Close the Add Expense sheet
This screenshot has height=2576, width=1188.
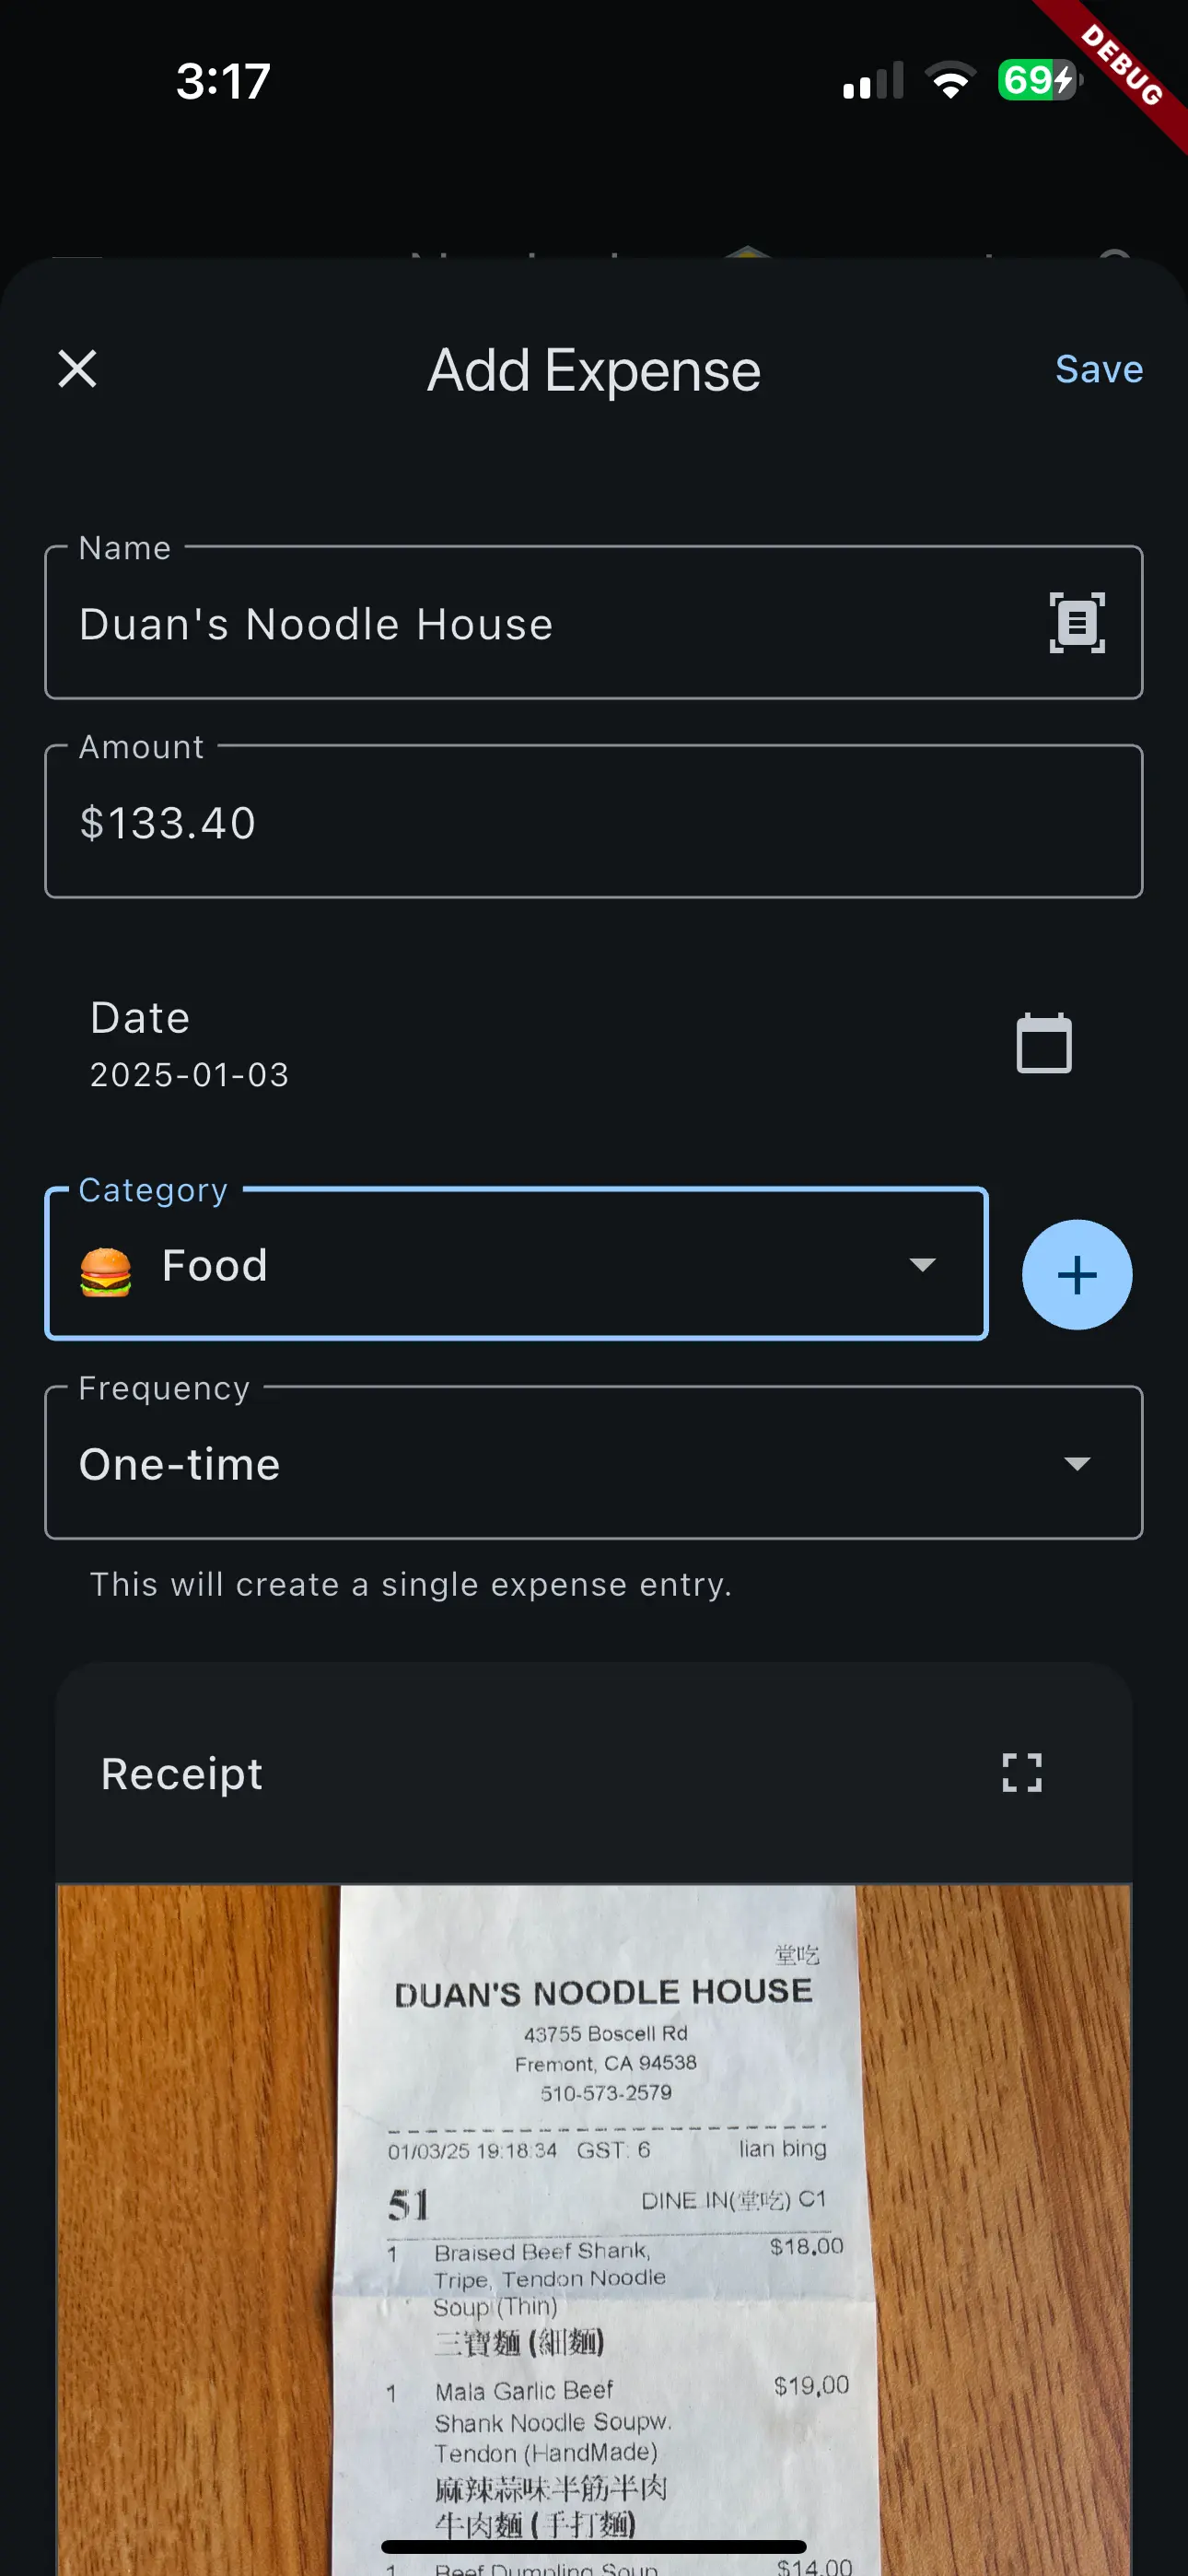(77, 369)
